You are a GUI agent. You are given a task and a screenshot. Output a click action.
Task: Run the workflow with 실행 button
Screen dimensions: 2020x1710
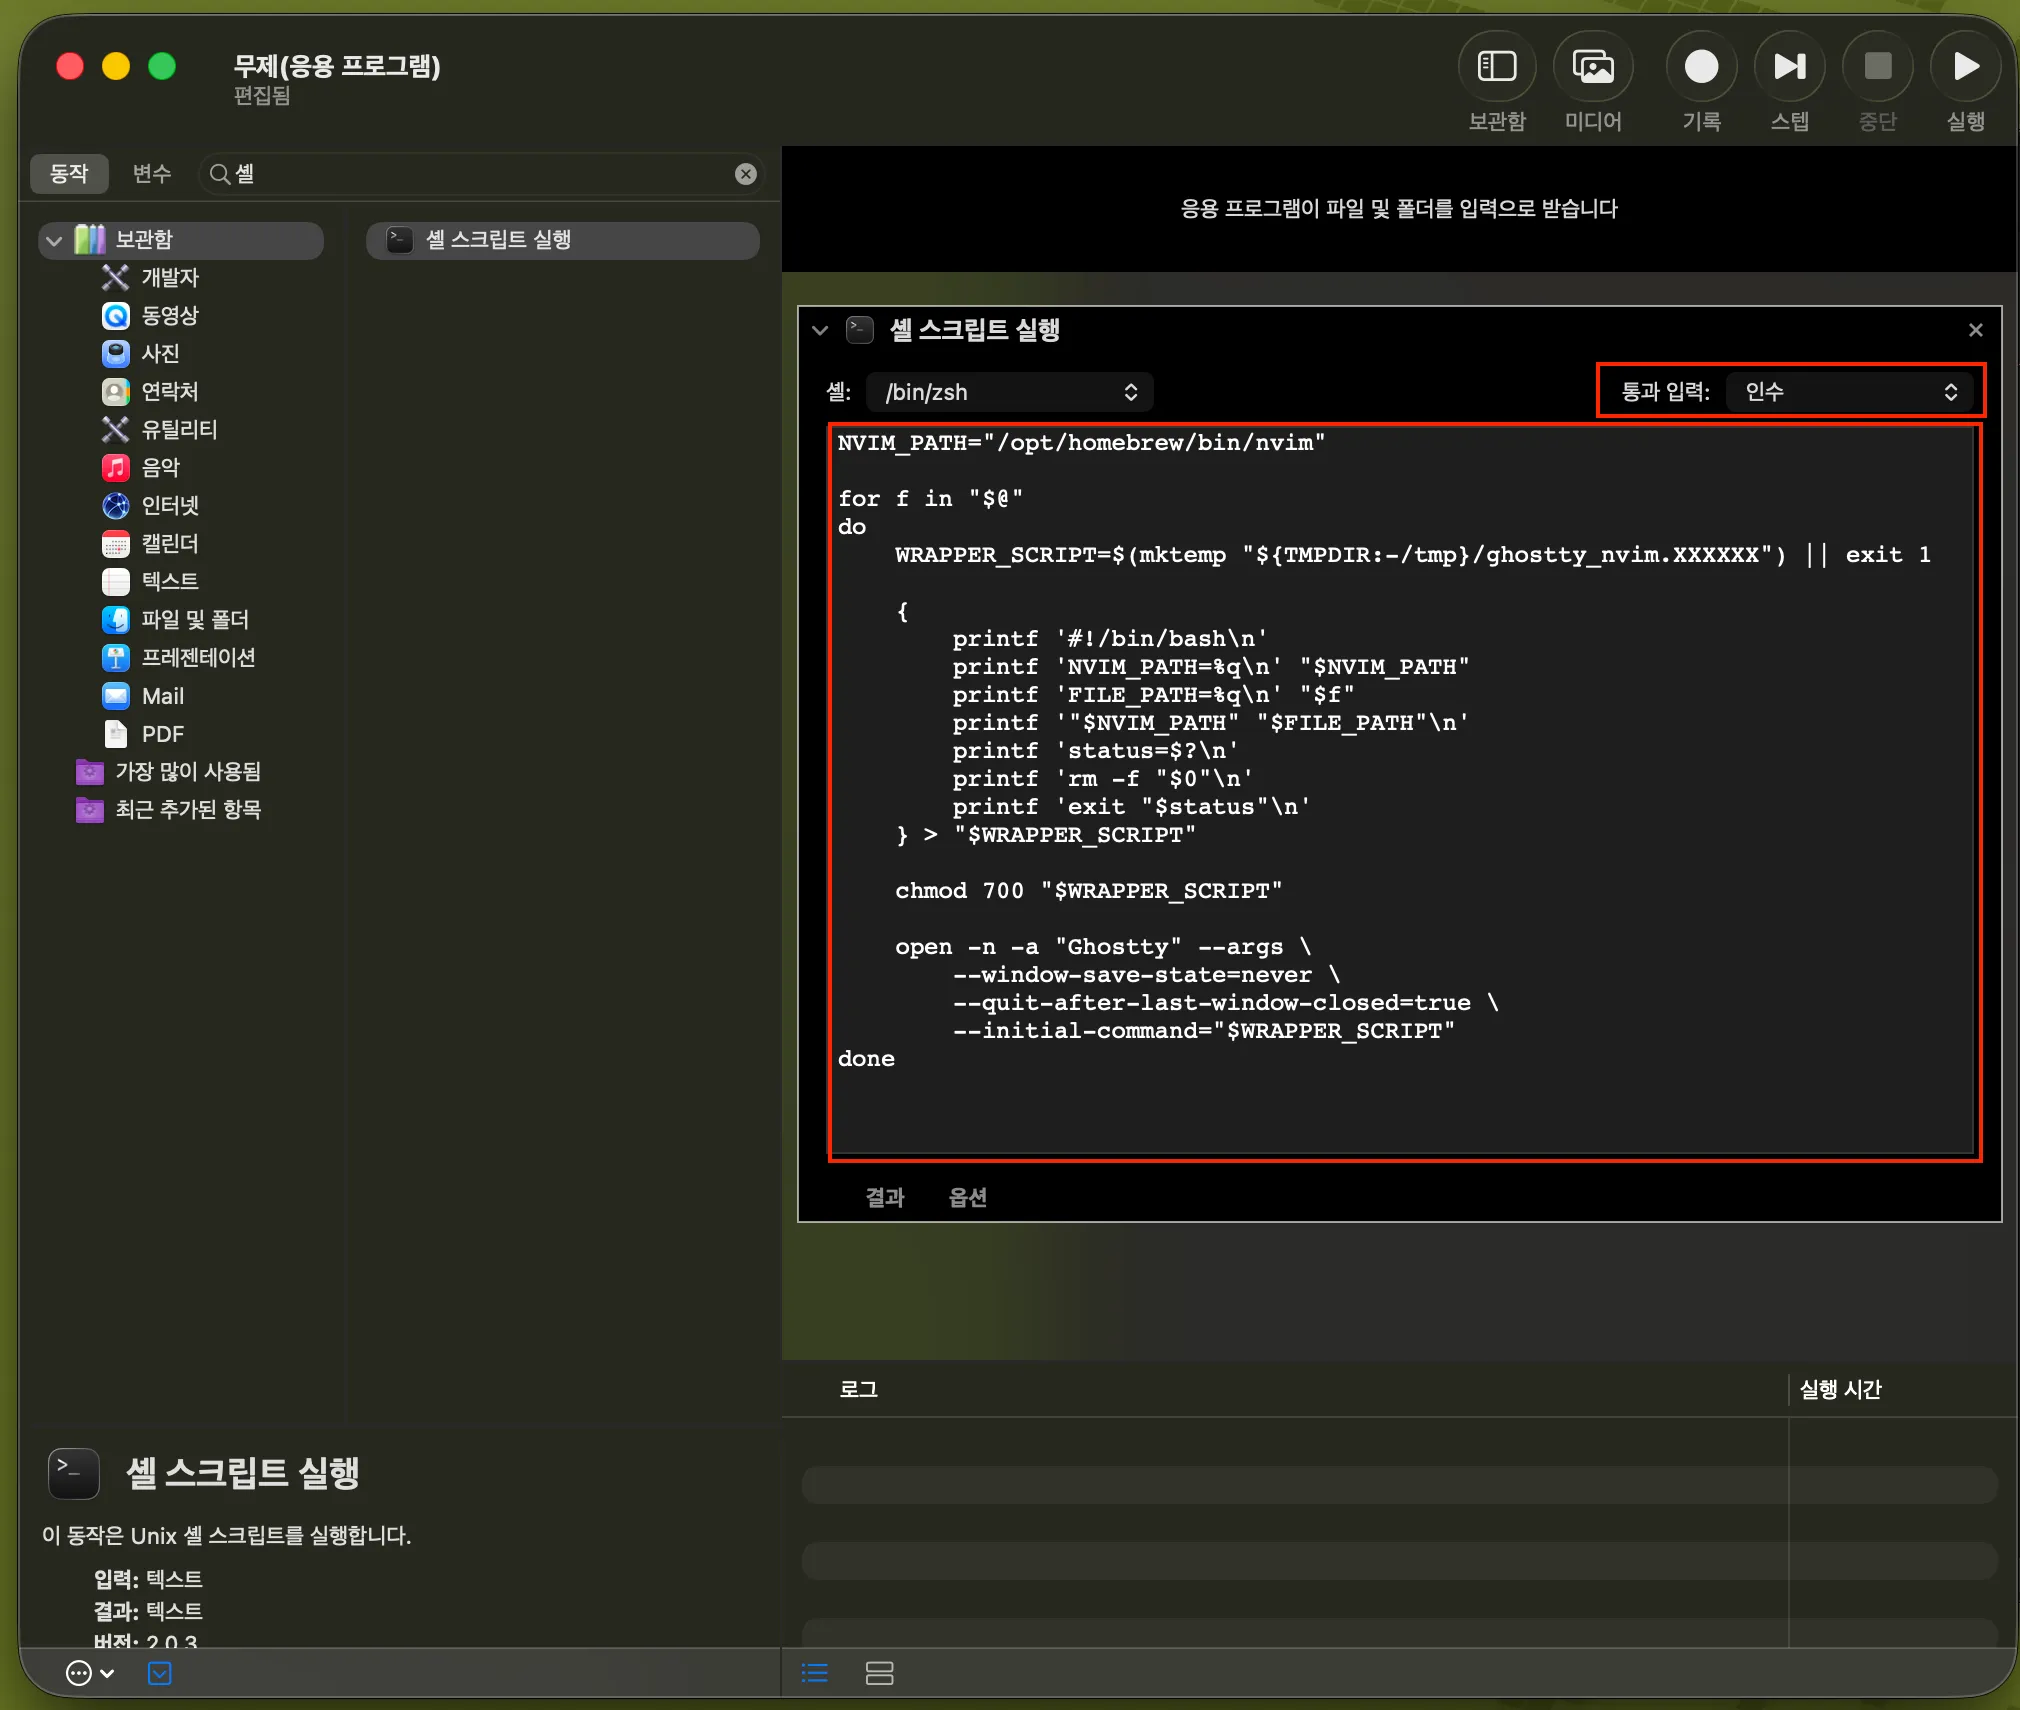pyautogui.click(x=1965, y=67)
